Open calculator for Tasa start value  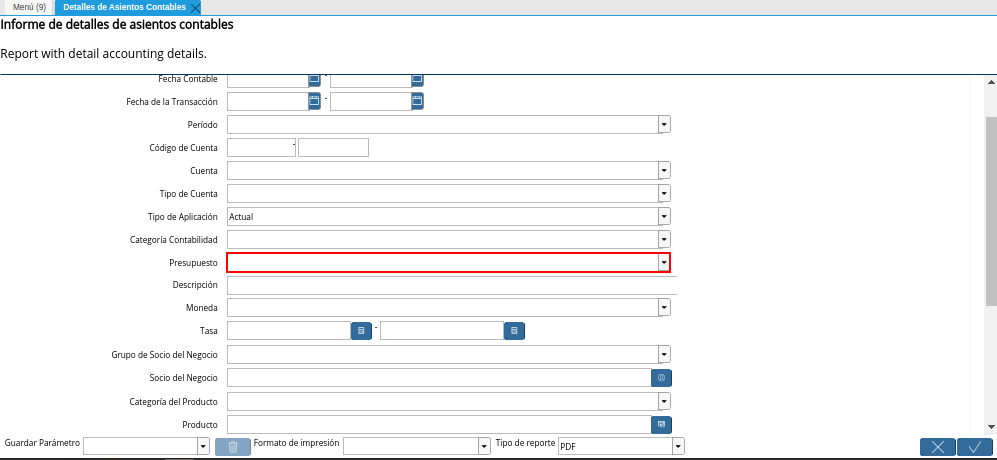pos(361,331)
